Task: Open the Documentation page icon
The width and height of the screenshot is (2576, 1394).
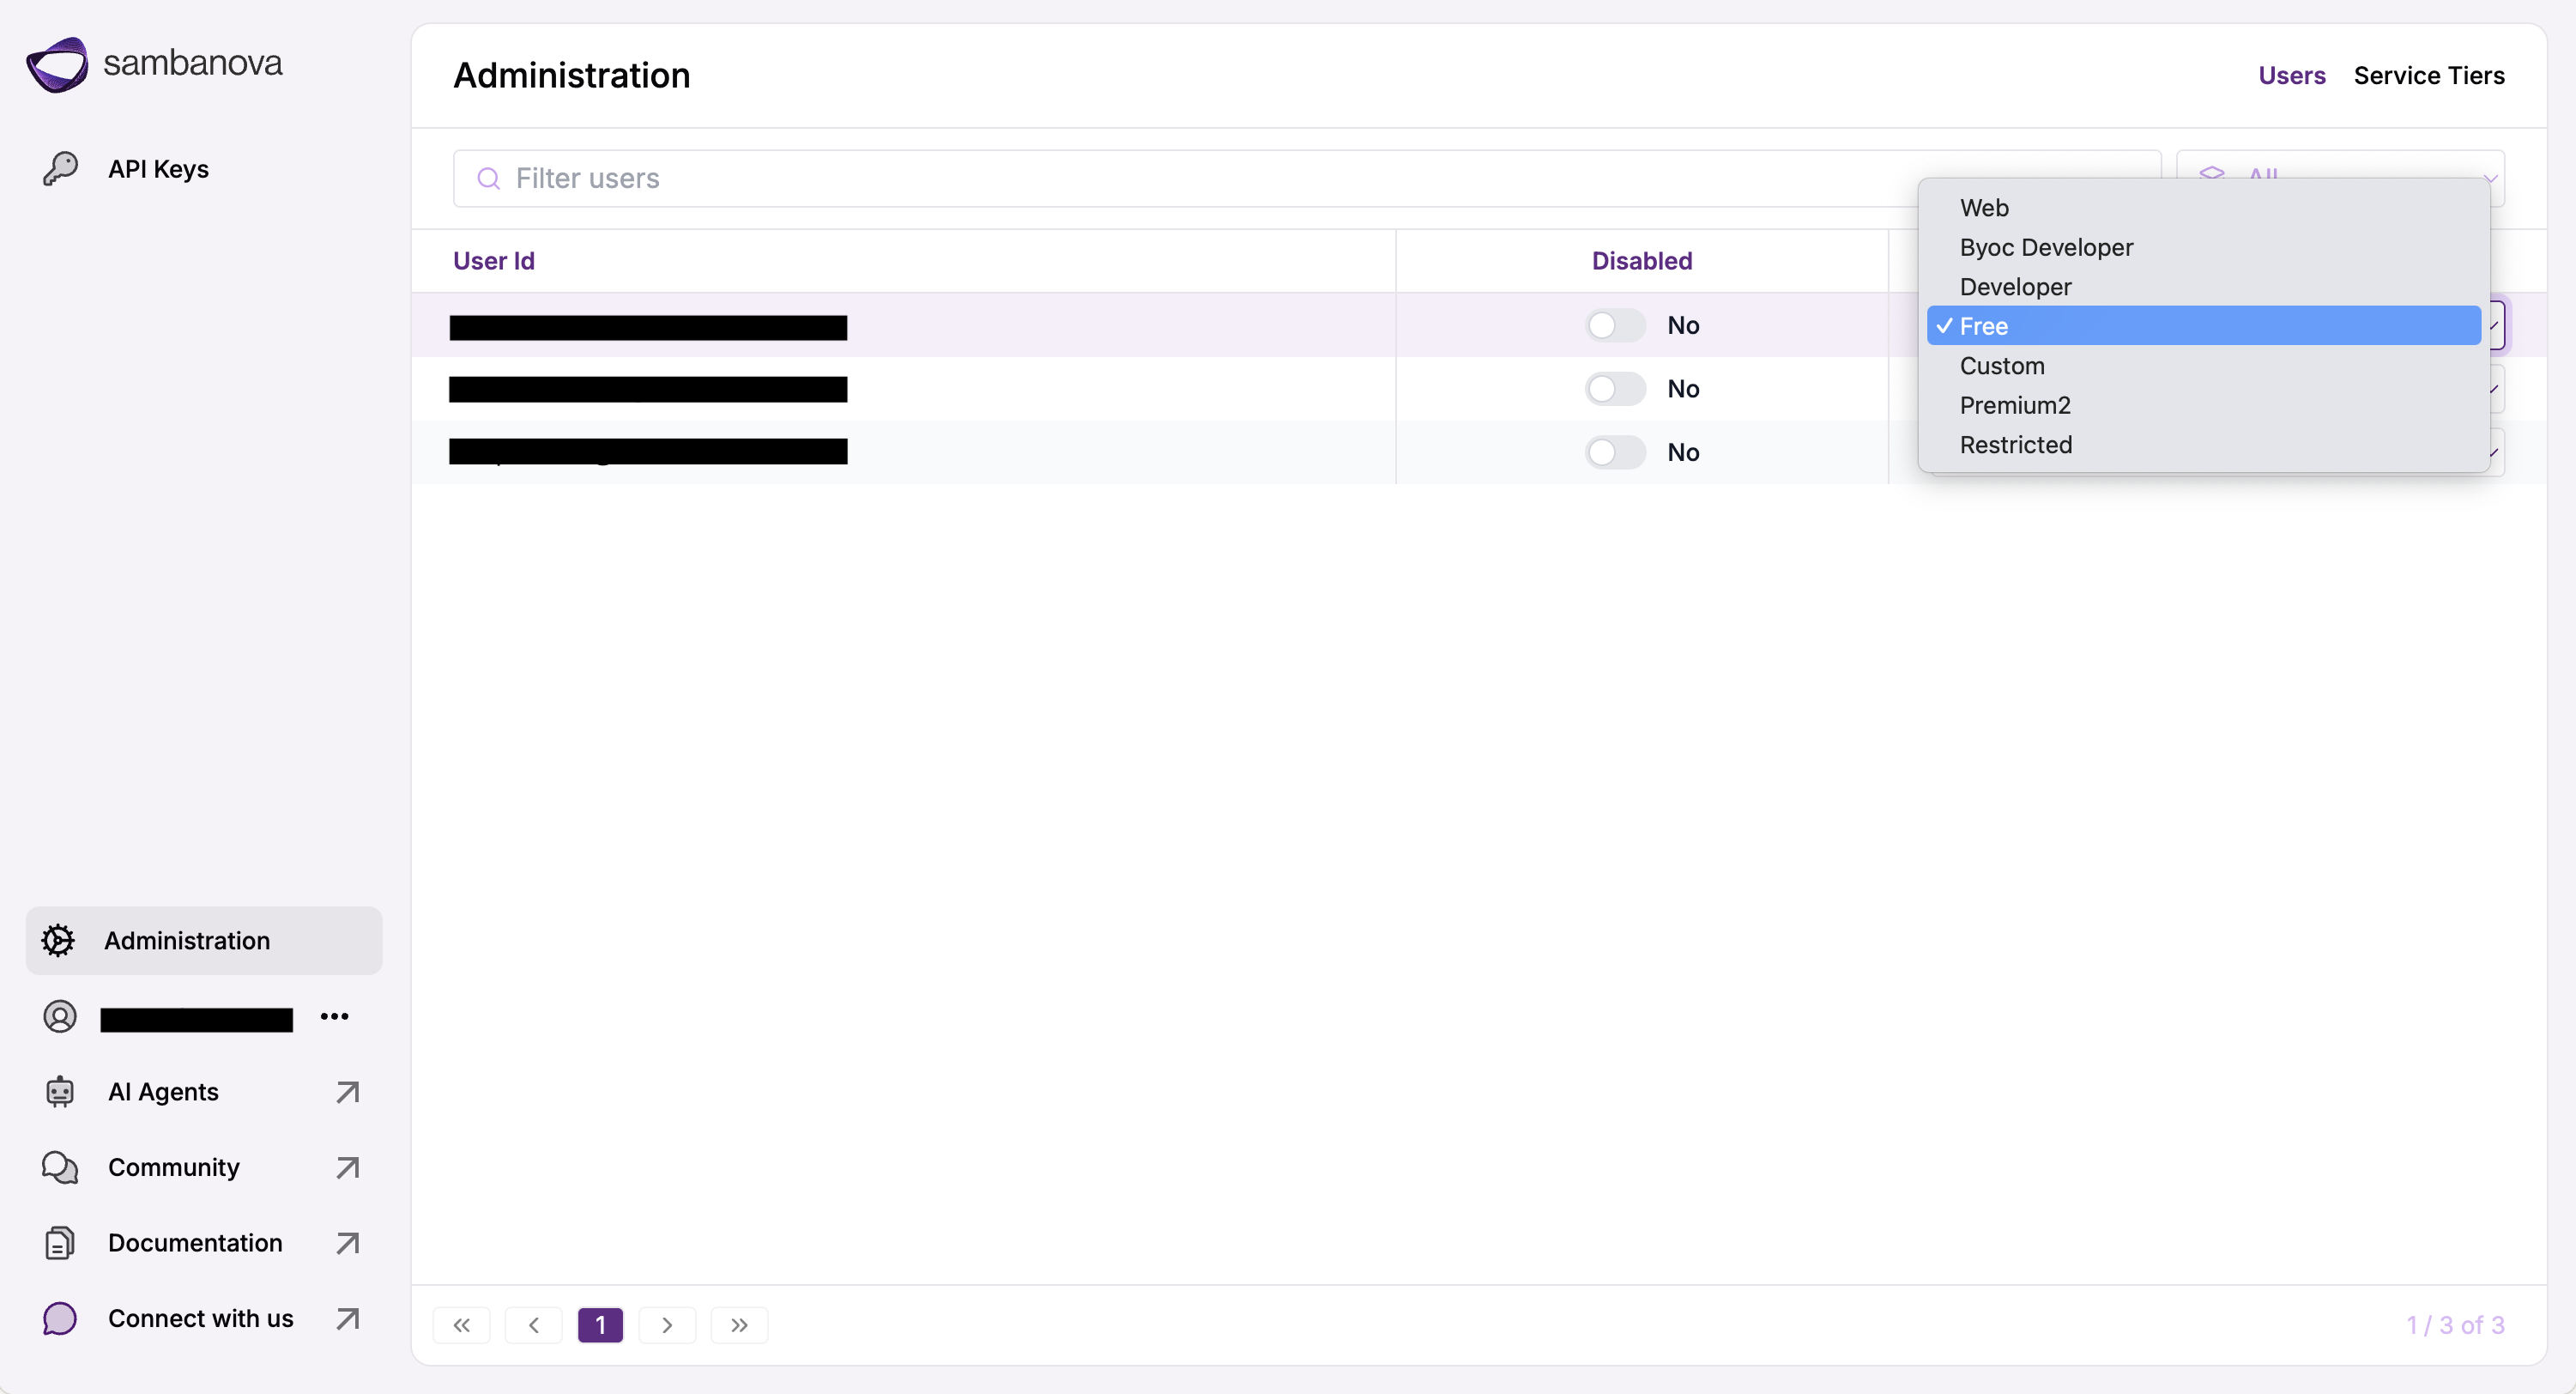Action: click(60, 1242)
